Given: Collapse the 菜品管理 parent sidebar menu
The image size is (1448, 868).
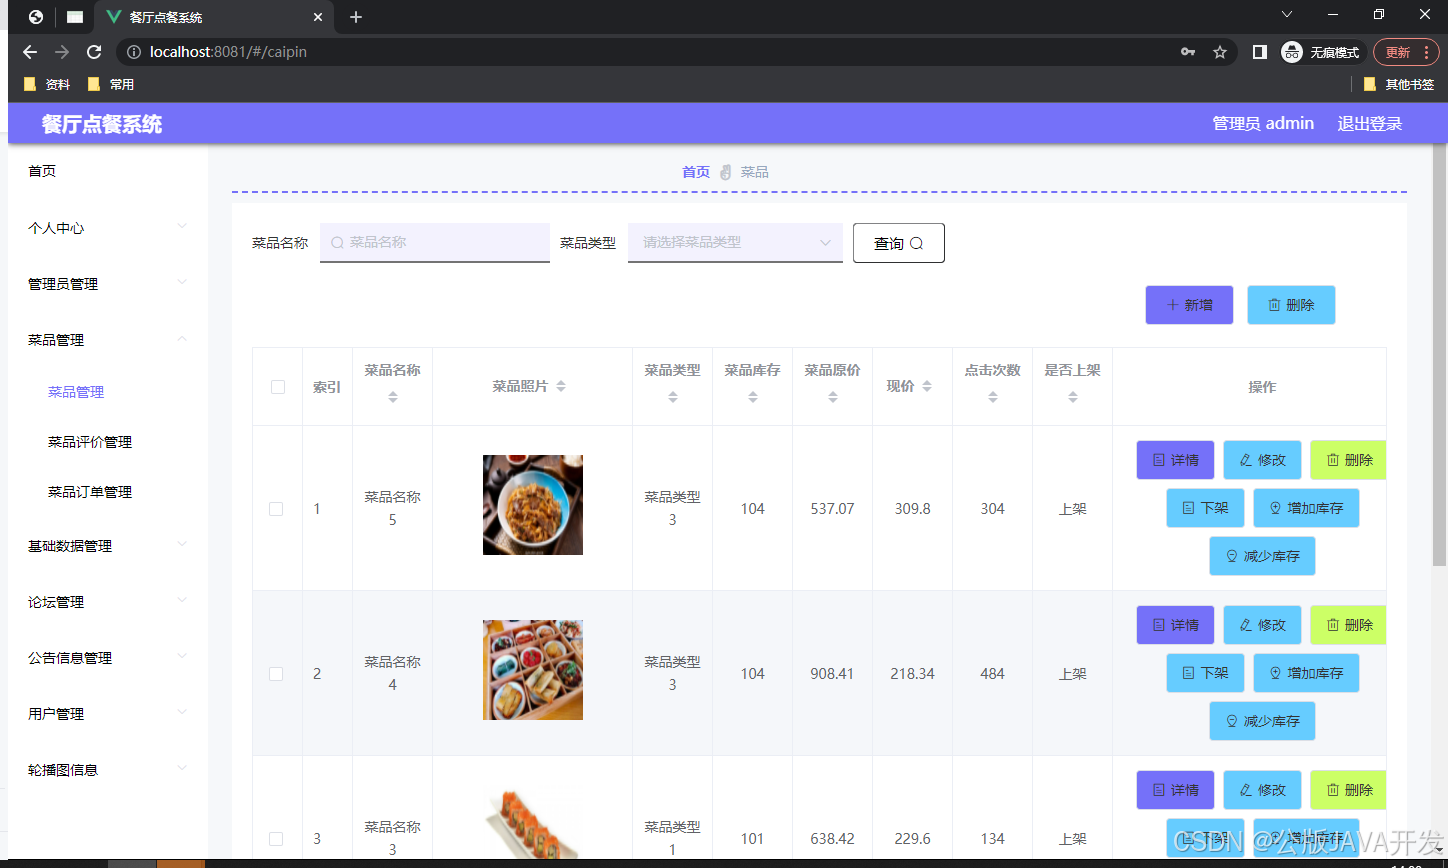Looking at the screenshot, I should click(x=108, y=340).
